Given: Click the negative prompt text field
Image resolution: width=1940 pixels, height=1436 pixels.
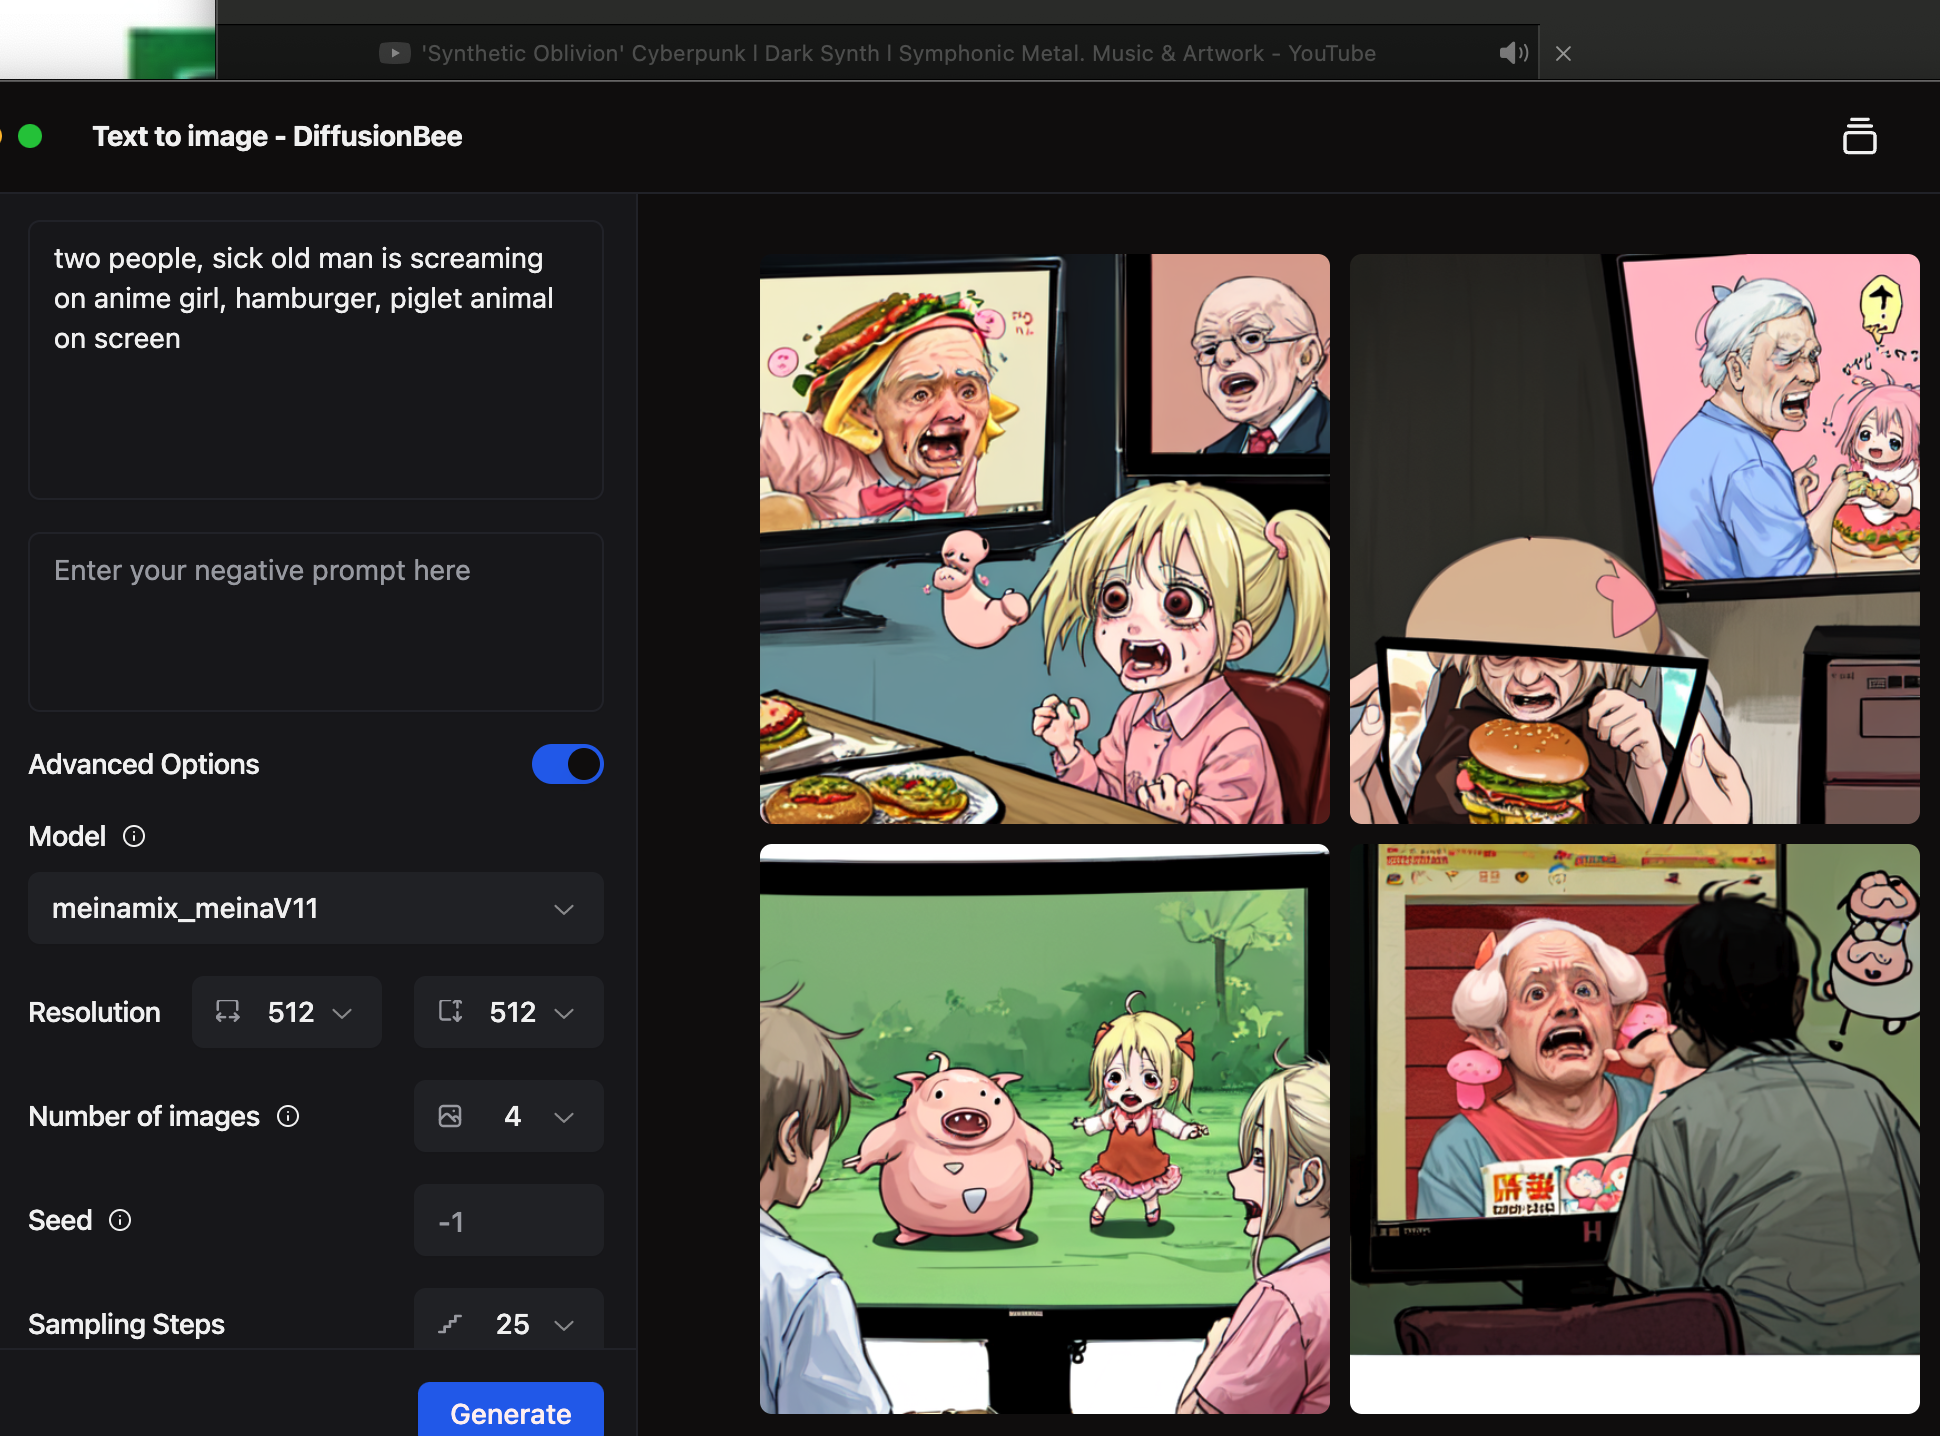Looking at the screenshot, I should click(x=316, y=621).
